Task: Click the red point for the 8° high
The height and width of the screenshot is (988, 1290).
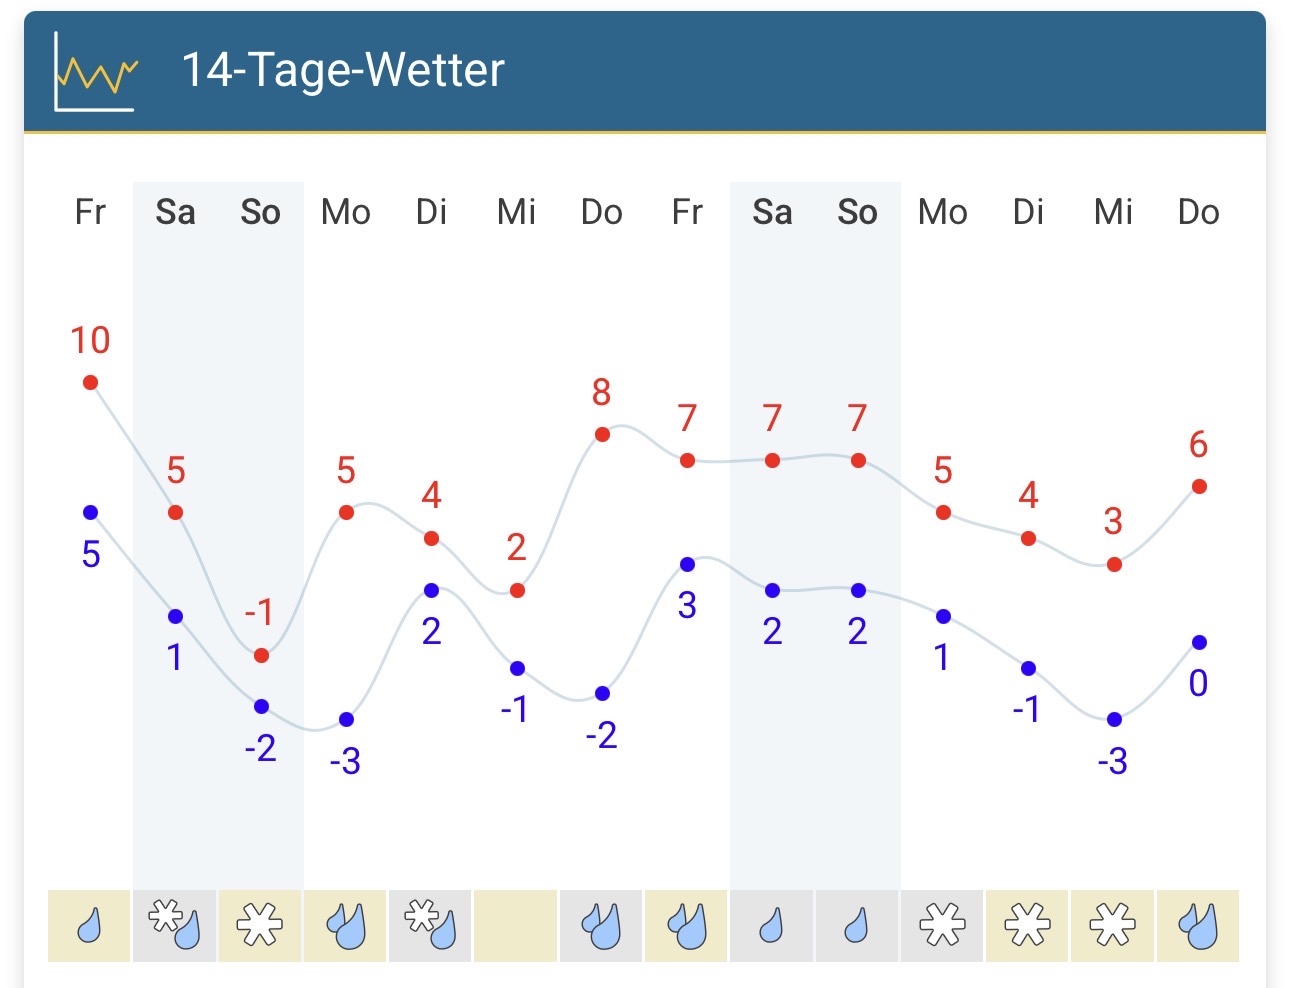Action: tap(602, 434)
